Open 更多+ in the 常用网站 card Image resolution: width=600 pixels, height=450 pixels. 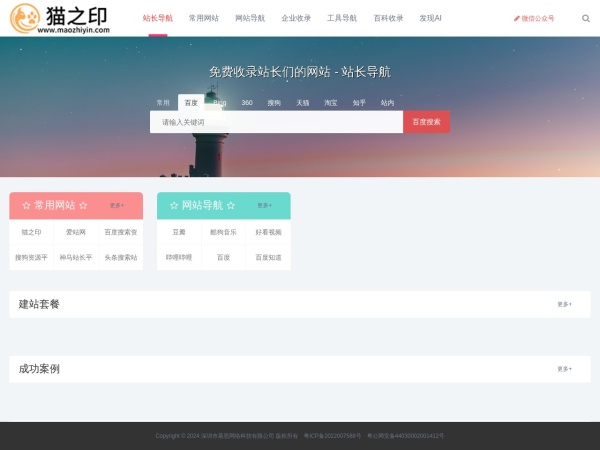[117, 205]
